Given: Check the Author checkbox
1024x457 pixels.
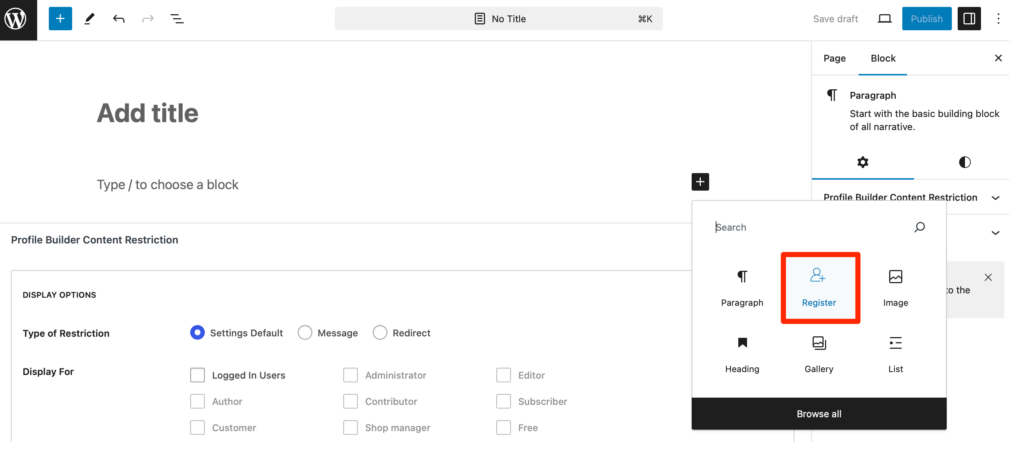Looking at the screenshot, I should click(197, 402).
